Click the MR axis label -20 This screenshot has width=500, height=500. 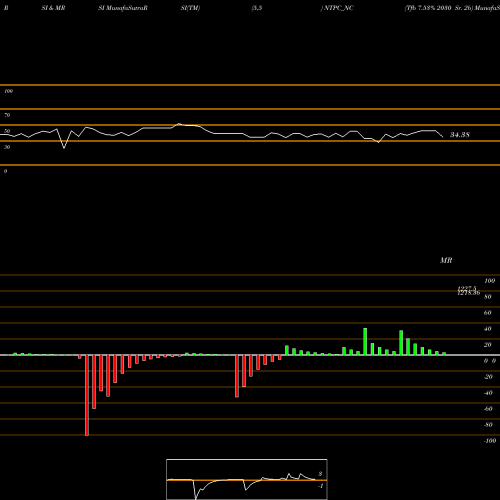[x=488, y=377]
